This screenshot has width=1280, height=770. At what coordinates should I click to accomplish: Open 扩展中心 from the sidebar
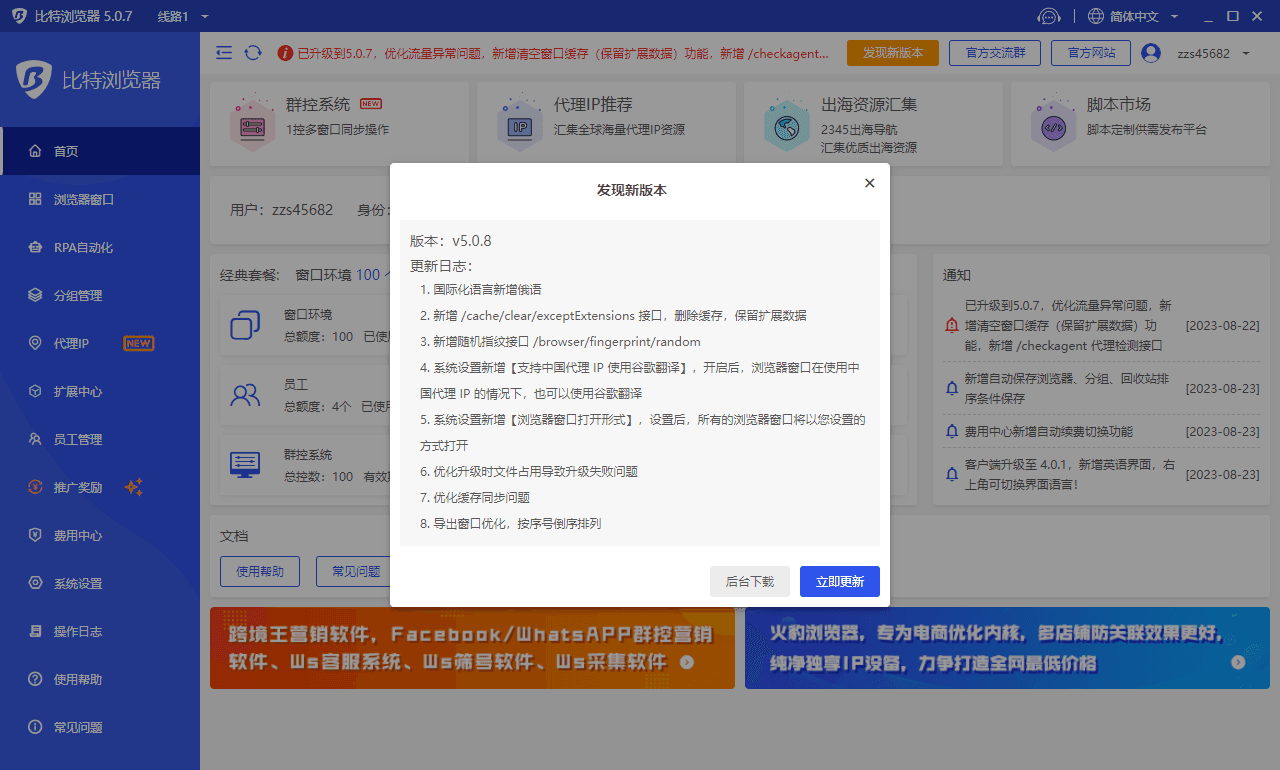tap(78, 392)
